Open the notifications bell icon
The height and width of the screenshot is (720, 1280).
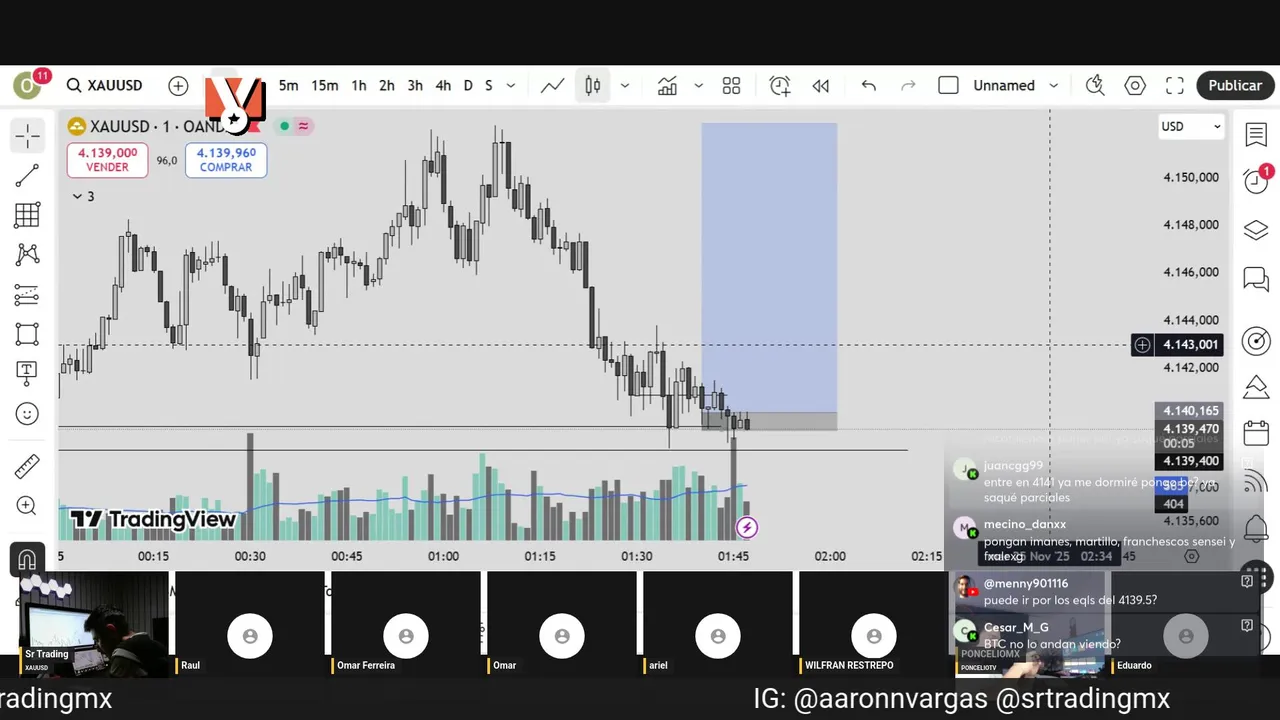(x=1256, y=528)
